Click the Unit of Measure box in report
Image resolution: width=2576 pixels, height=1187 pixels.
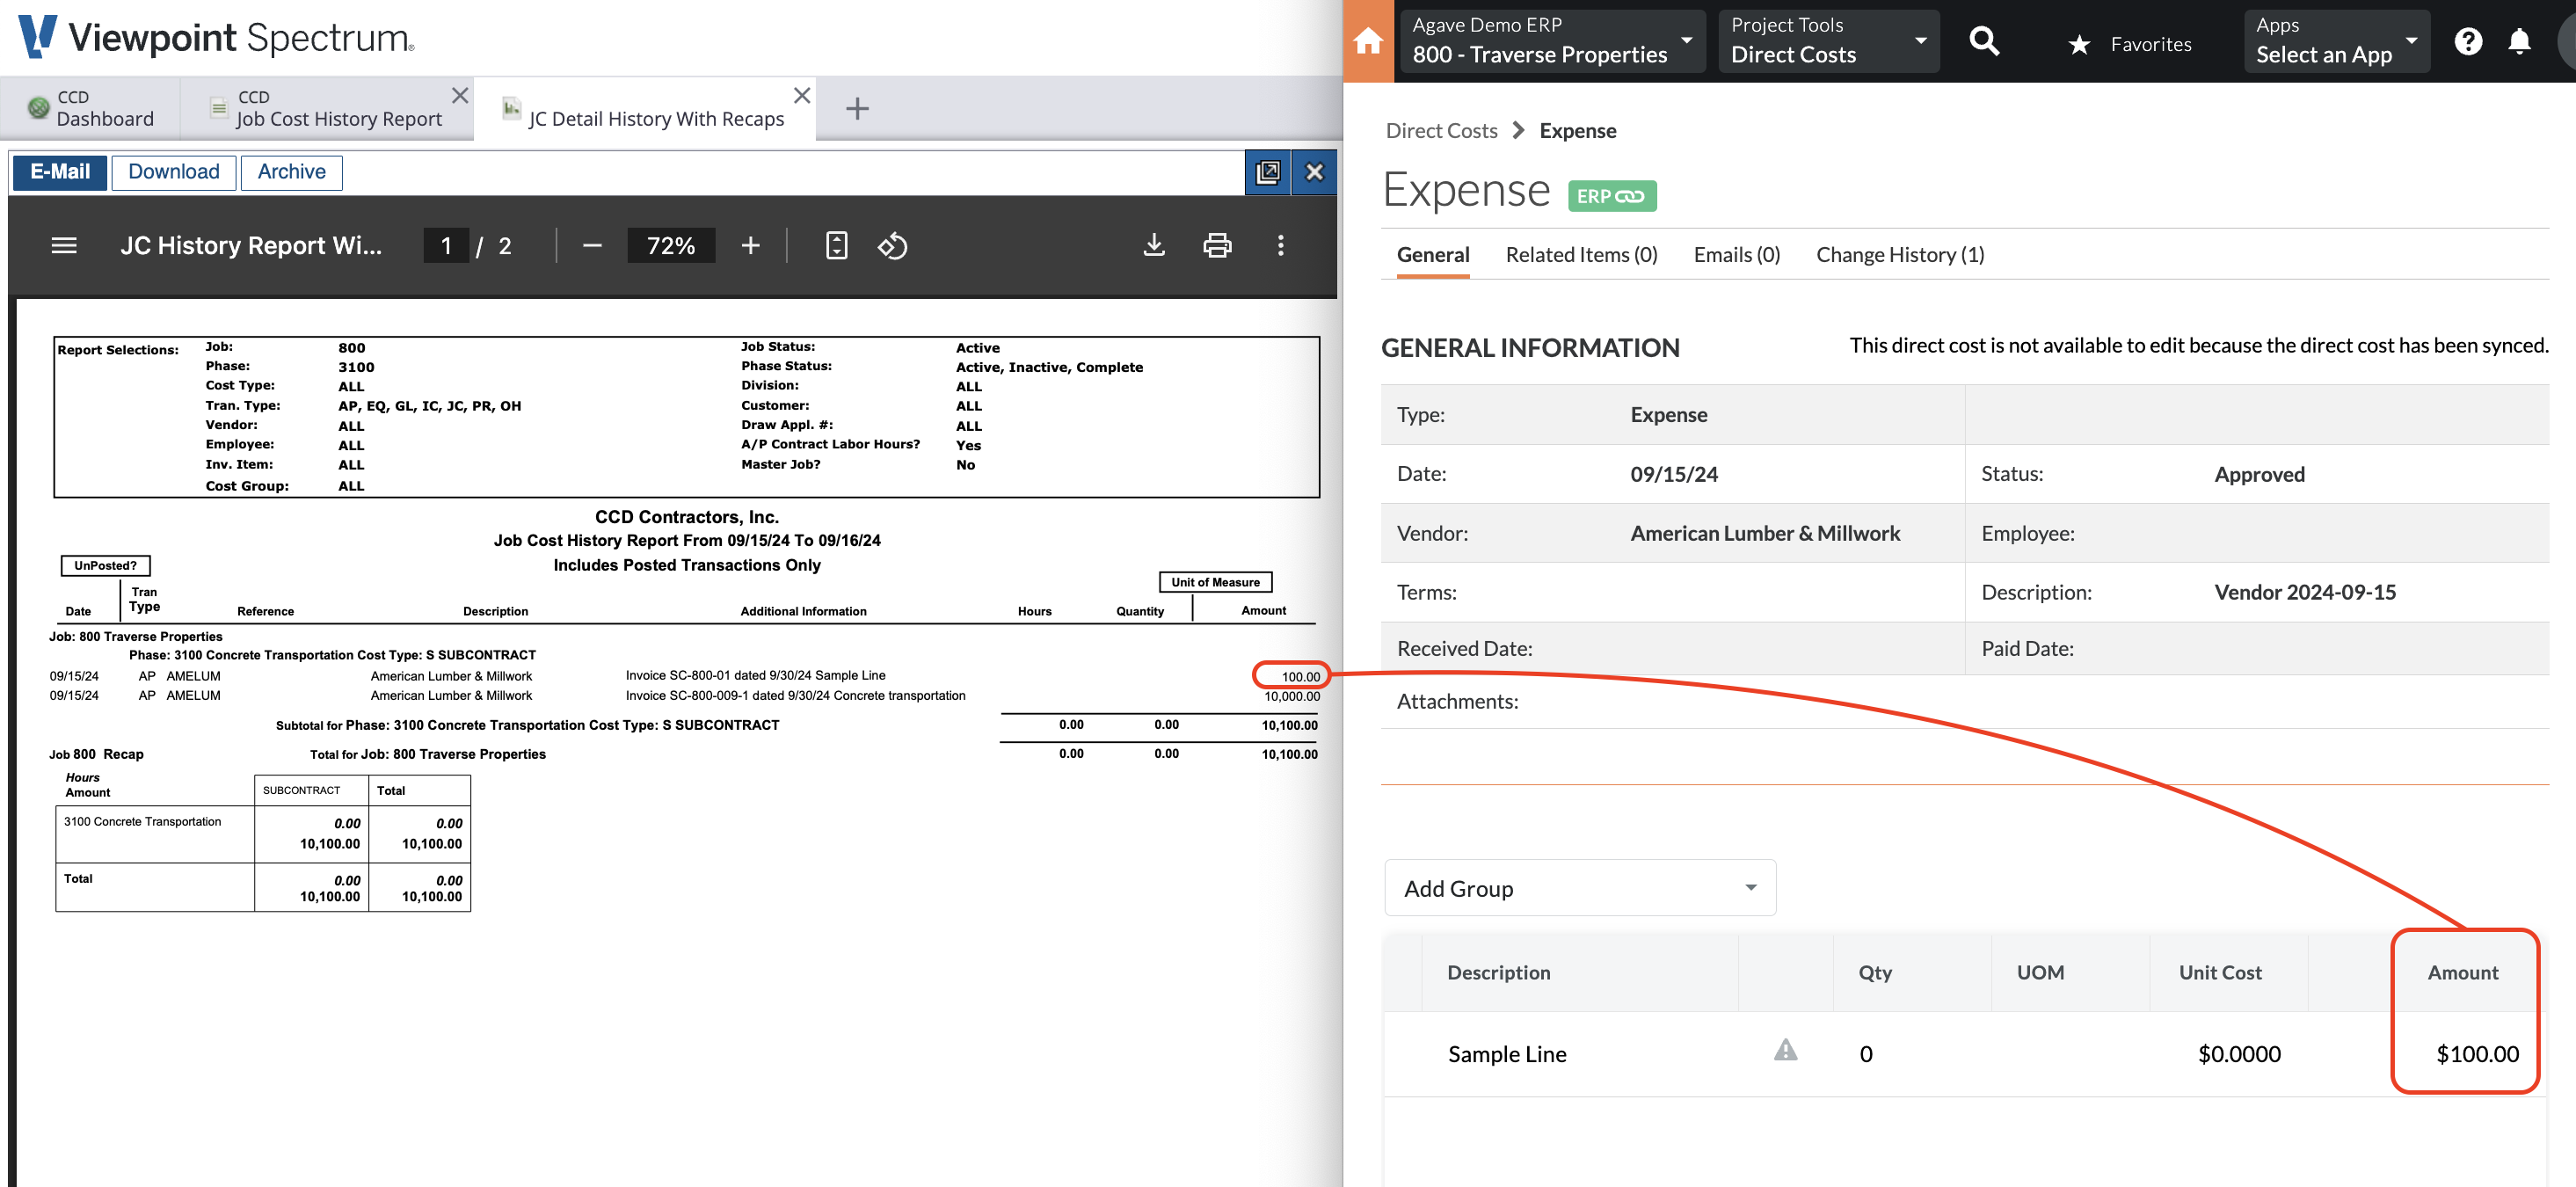tap(1215, 582)
